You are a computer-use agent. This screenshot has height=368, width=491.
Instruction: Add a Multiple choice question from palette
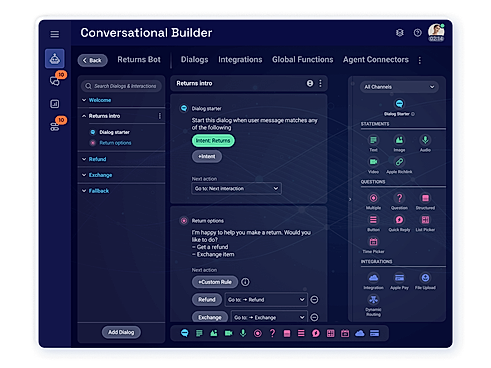coord(373,198)
